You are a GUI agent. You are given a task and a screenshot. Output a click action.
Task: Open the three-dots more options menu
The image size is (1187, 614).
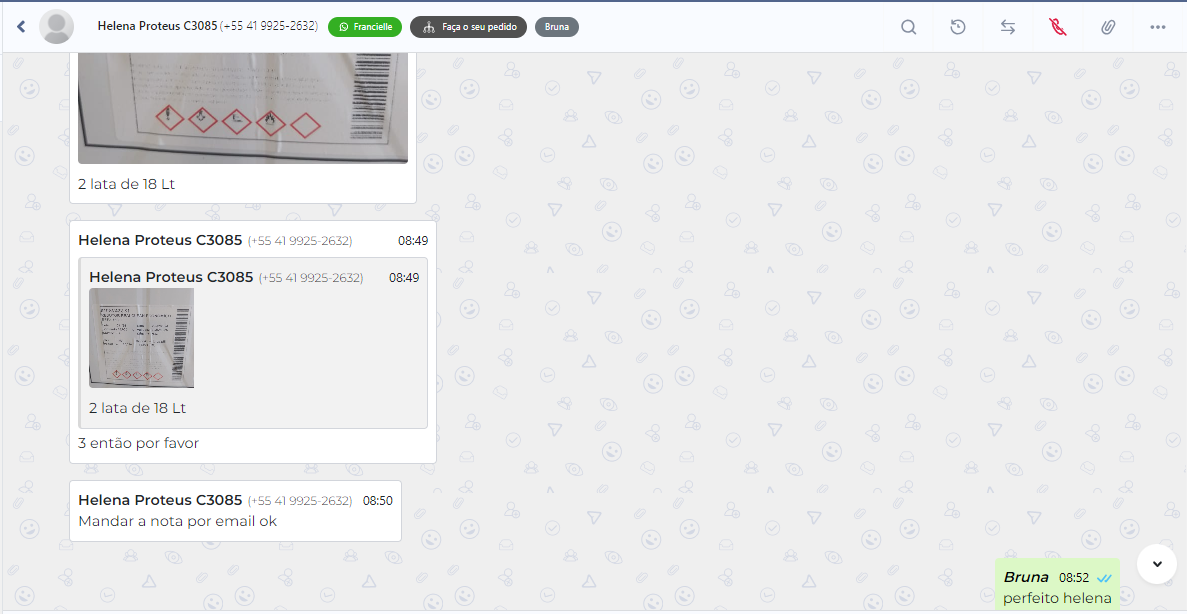click(1158, 27)
